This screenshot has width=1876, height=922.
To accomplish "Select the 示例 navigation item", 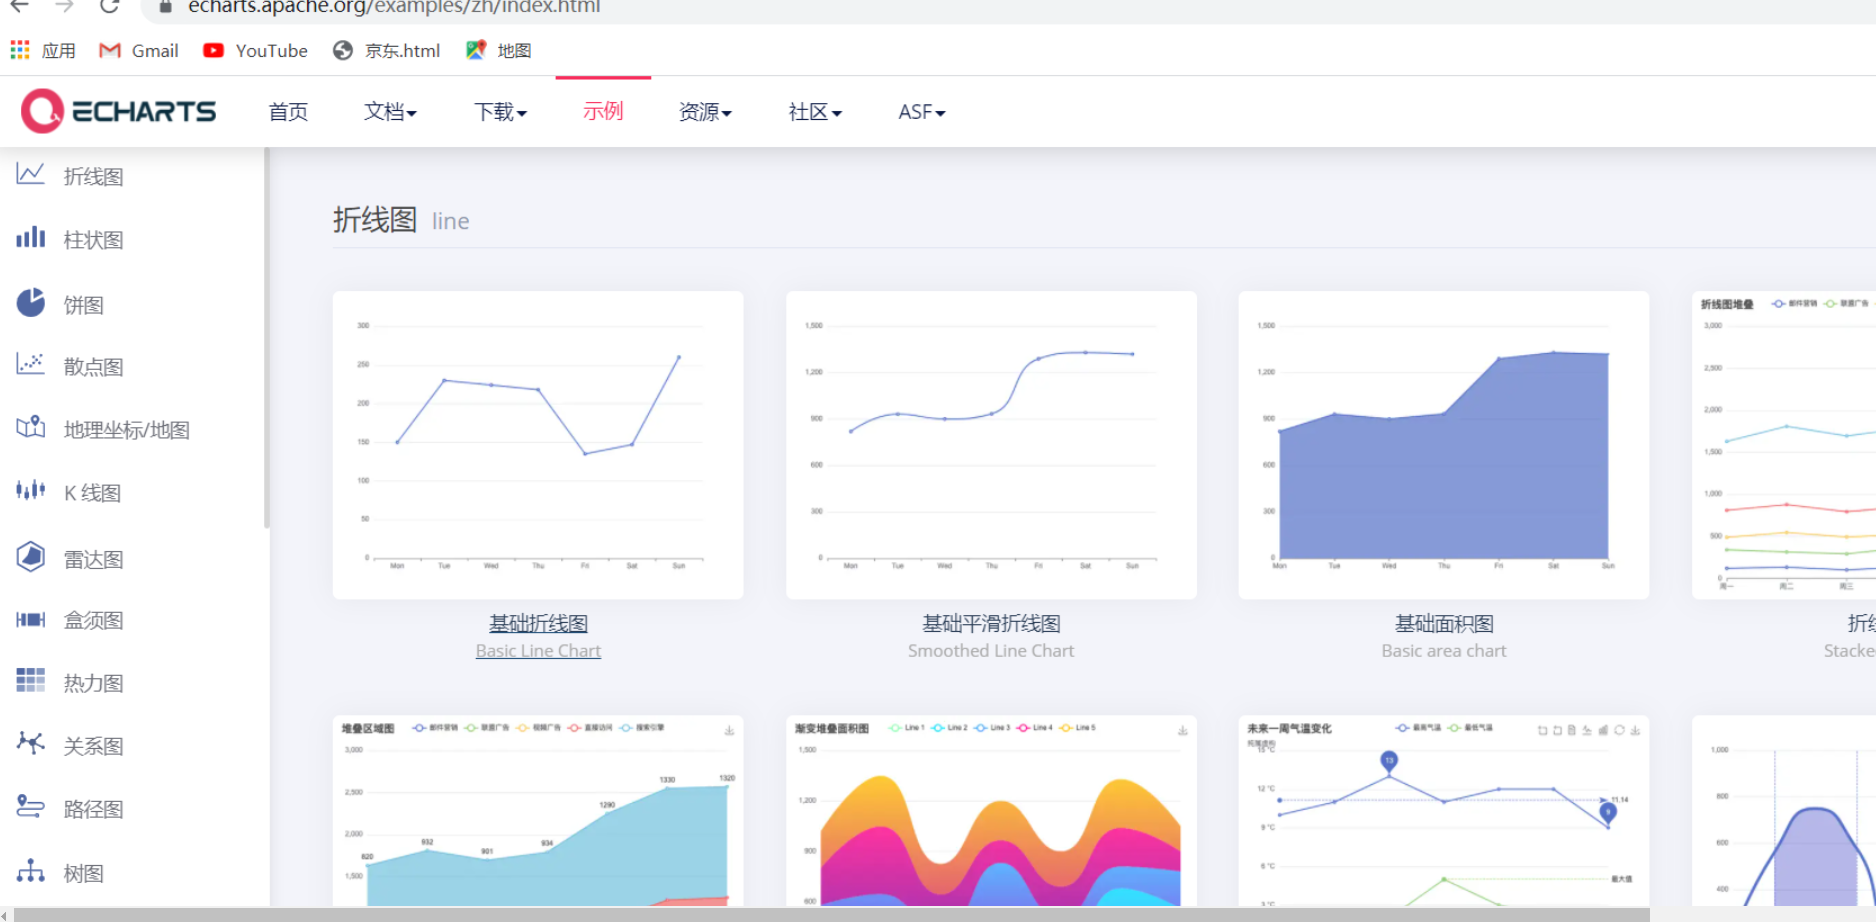I will point(602,111).
